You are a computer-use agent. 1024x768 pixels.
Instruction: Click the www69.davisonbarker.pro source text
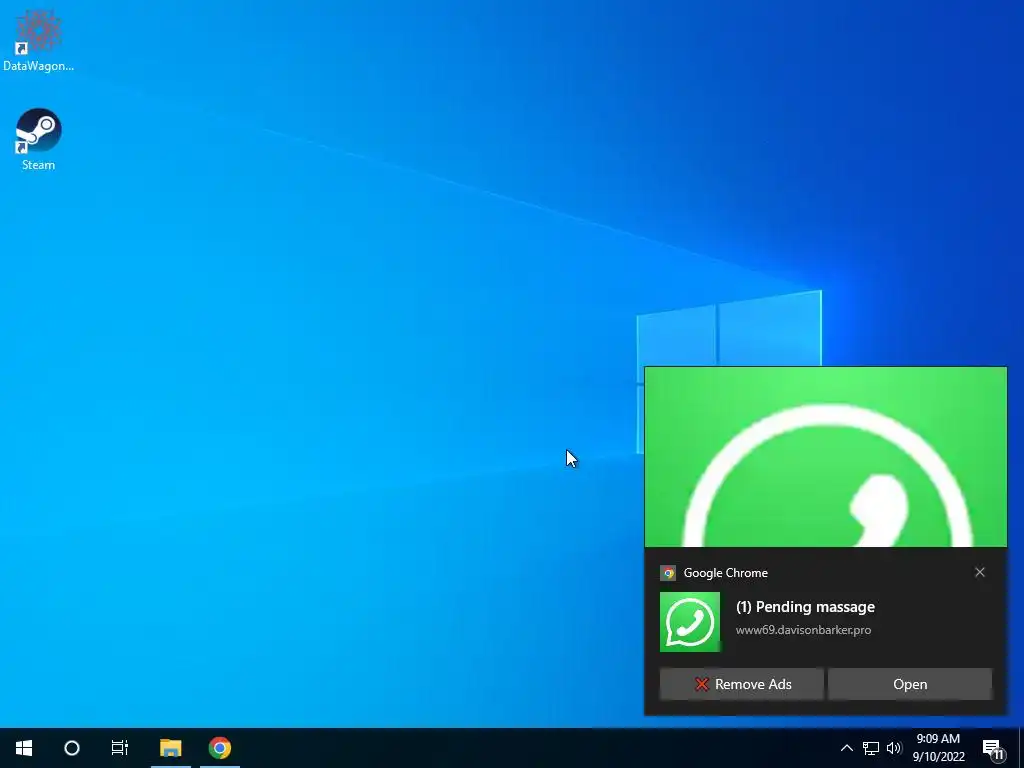803,630
